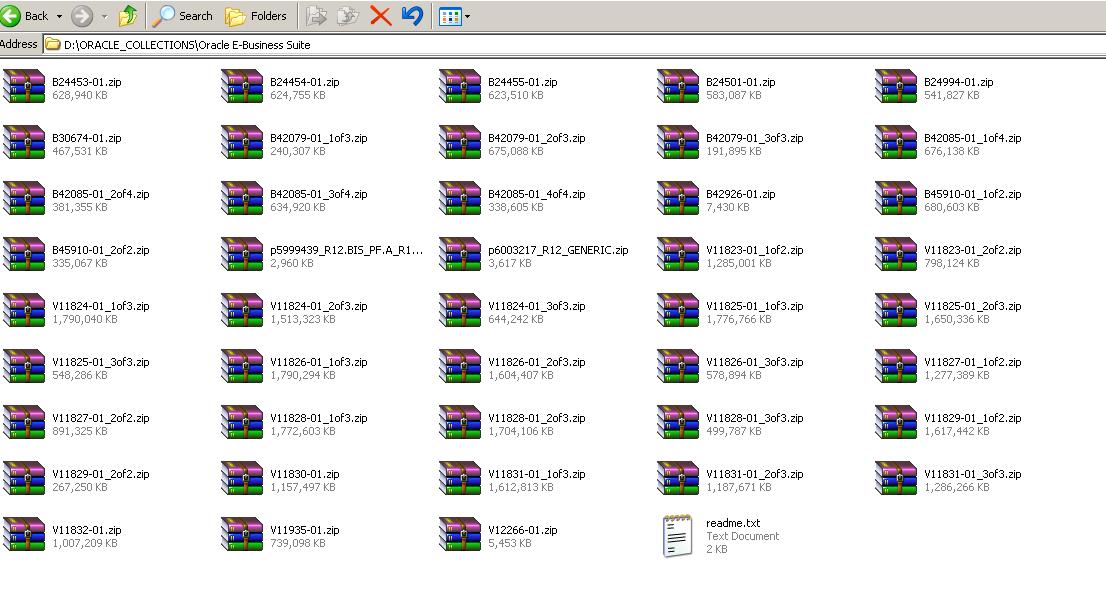Select the readme.txt document
The width and height of the screenshot is (1106, 593).
[x=732, y=523]
